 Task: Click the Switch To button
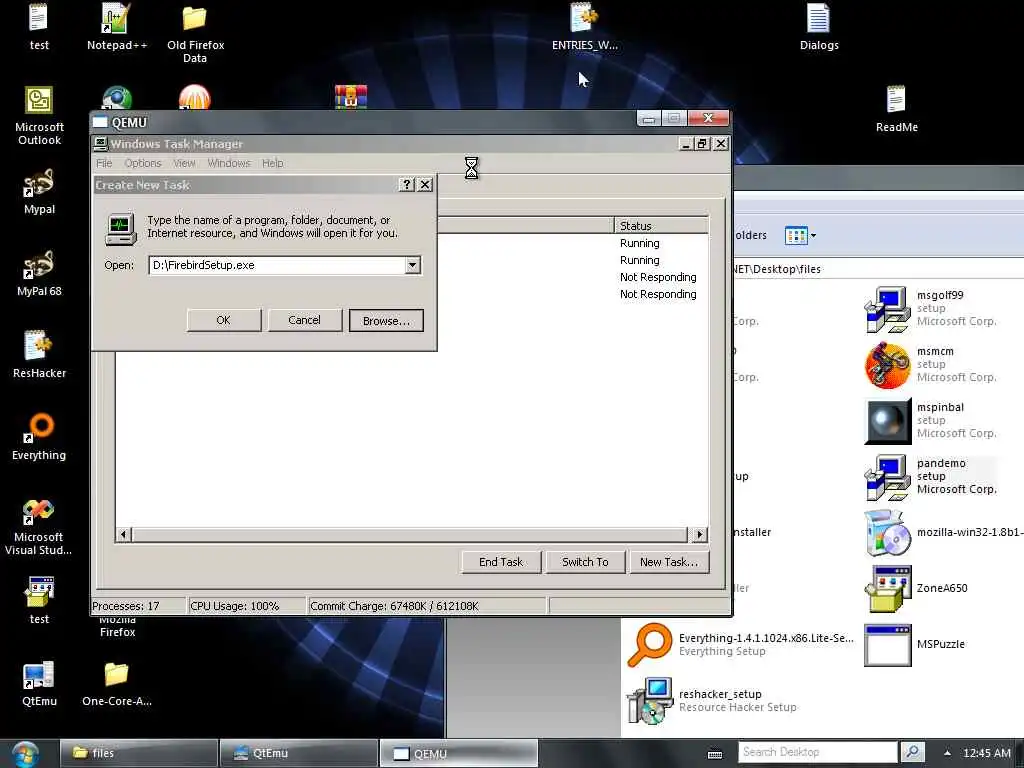585,562
